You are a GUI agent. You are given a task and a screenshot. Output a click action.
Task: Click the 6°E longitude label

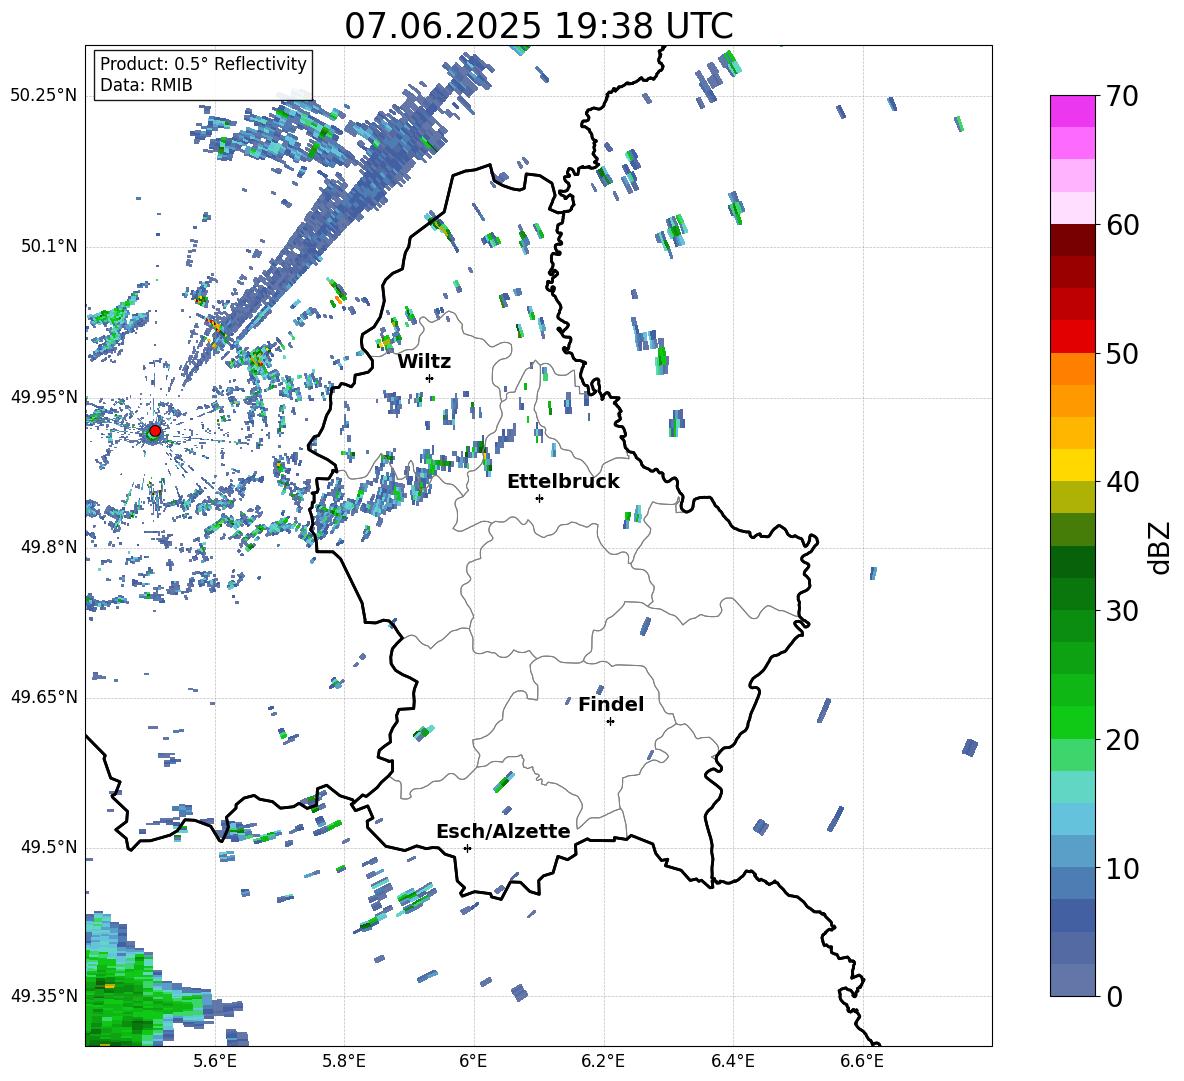pyautogui.click(x=473, y=1061)
